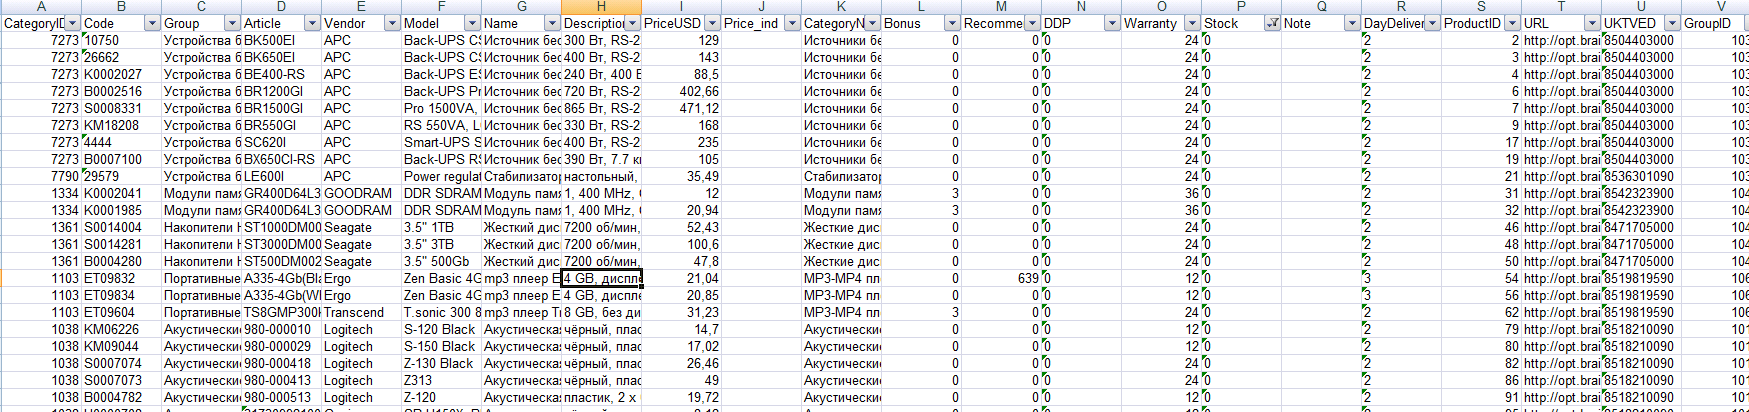Select the Article cell BR1200GI
This screenshot has height=412, width=1749.
281,91
